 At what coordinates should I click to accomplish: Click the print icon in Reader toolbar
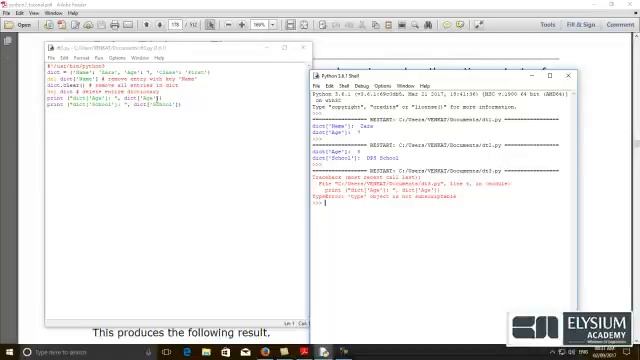tap(115, 25)
